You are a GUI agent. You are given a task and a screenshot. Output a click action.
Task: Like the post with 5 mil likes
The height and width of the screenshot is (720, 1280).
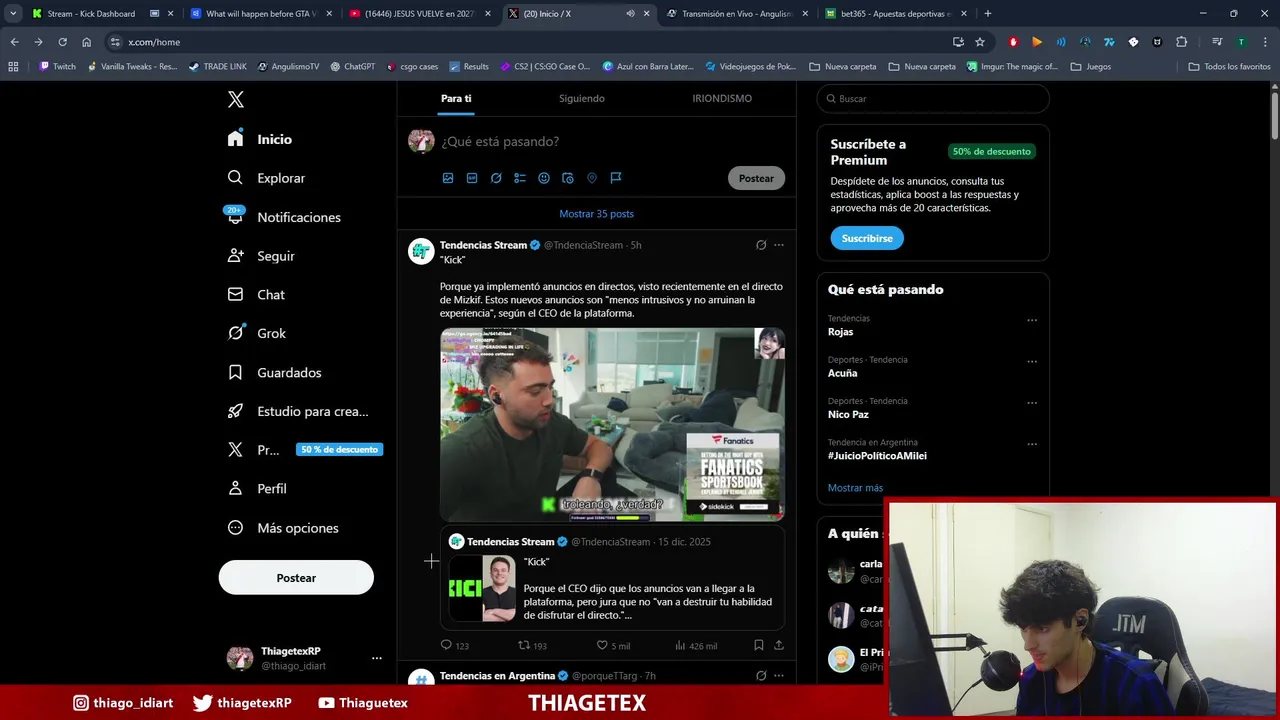tap(613, 646)
